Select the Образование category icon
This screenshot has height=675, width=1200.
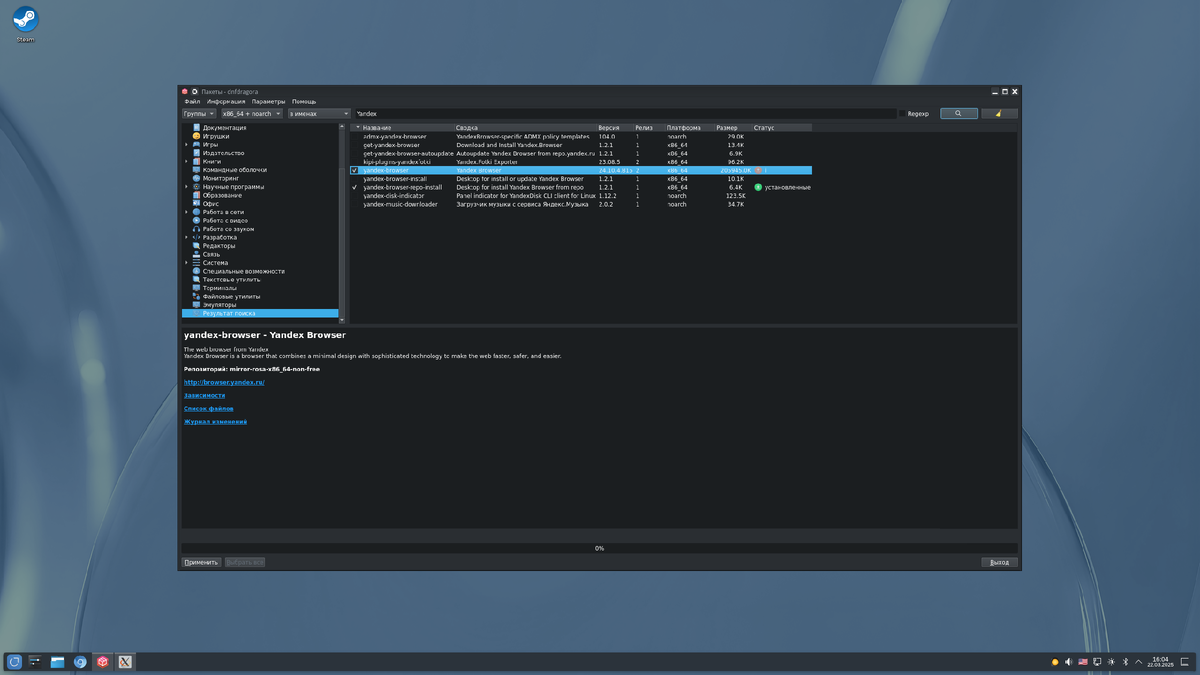pos(196,195)
